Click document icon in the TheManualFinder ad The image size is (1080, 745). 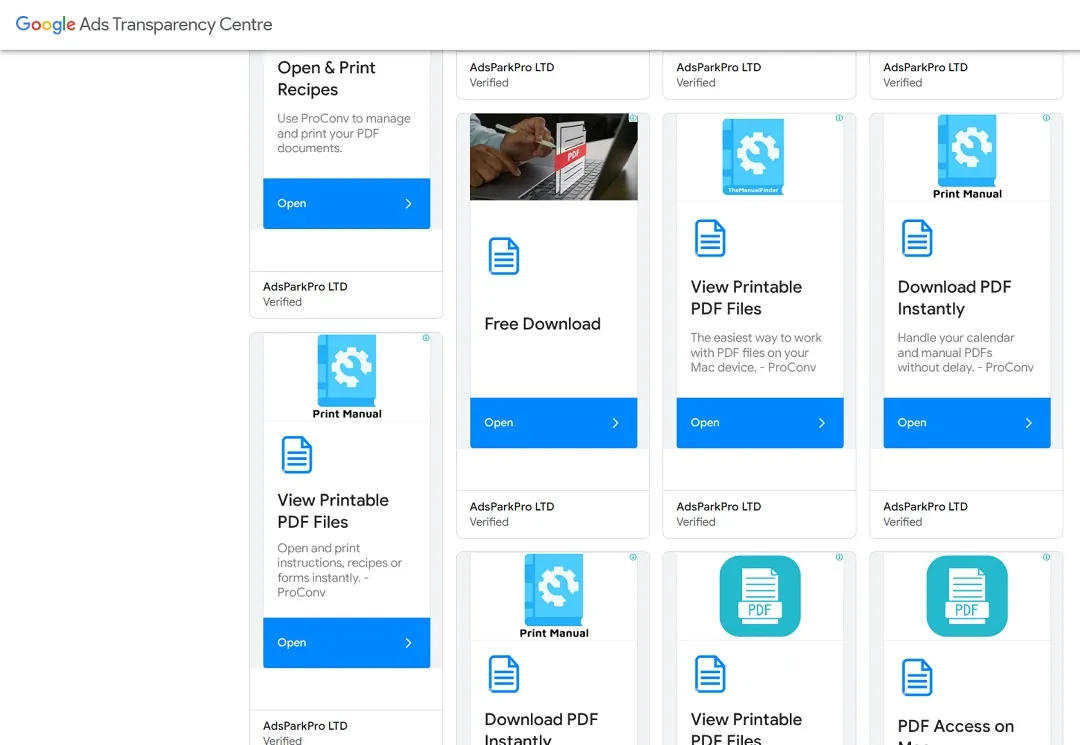(x=710, y=238)
